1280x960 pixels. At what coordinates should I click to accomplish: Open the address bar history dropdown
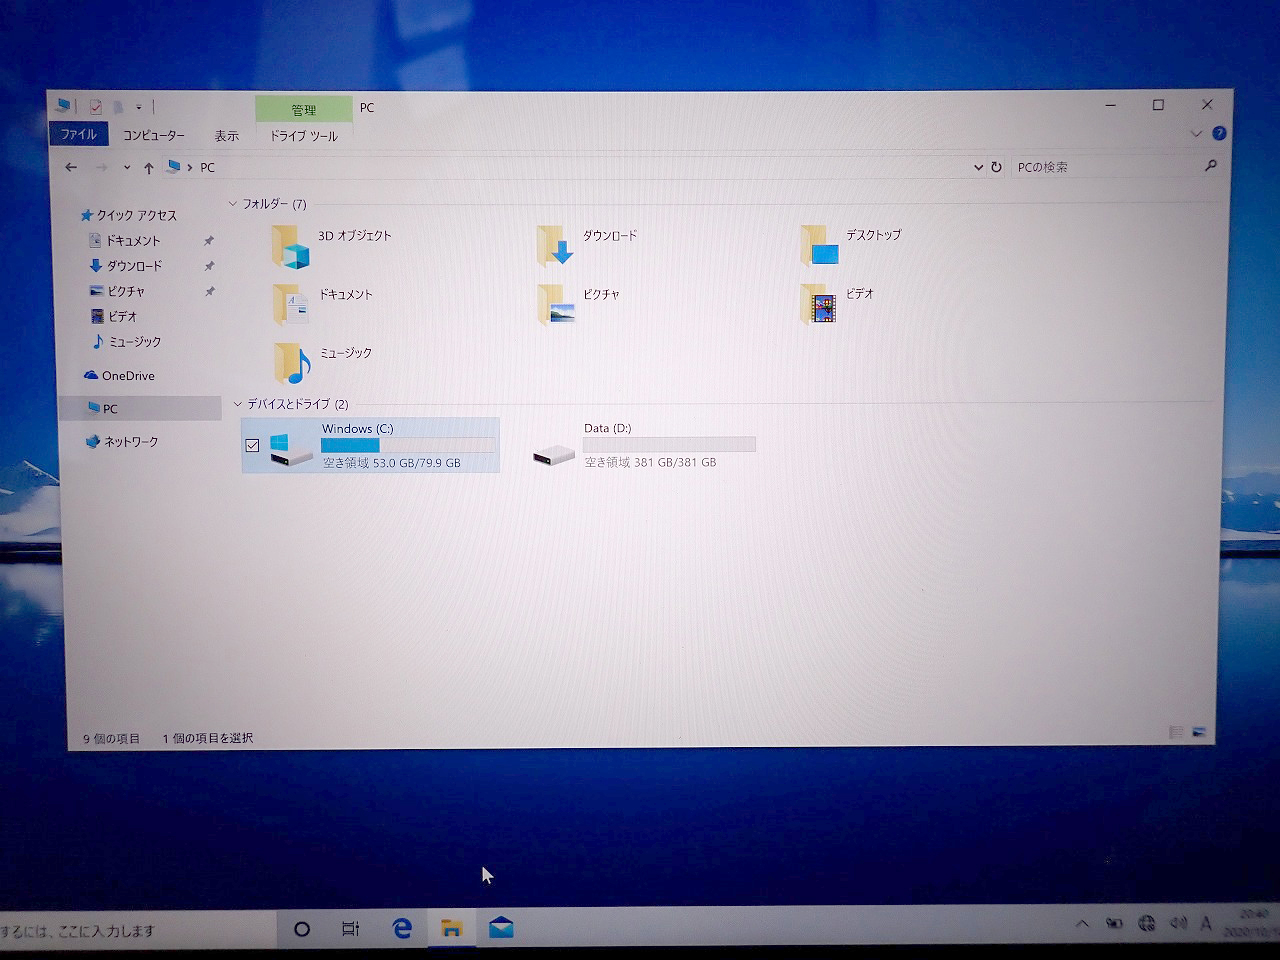(x=978, y=167)
